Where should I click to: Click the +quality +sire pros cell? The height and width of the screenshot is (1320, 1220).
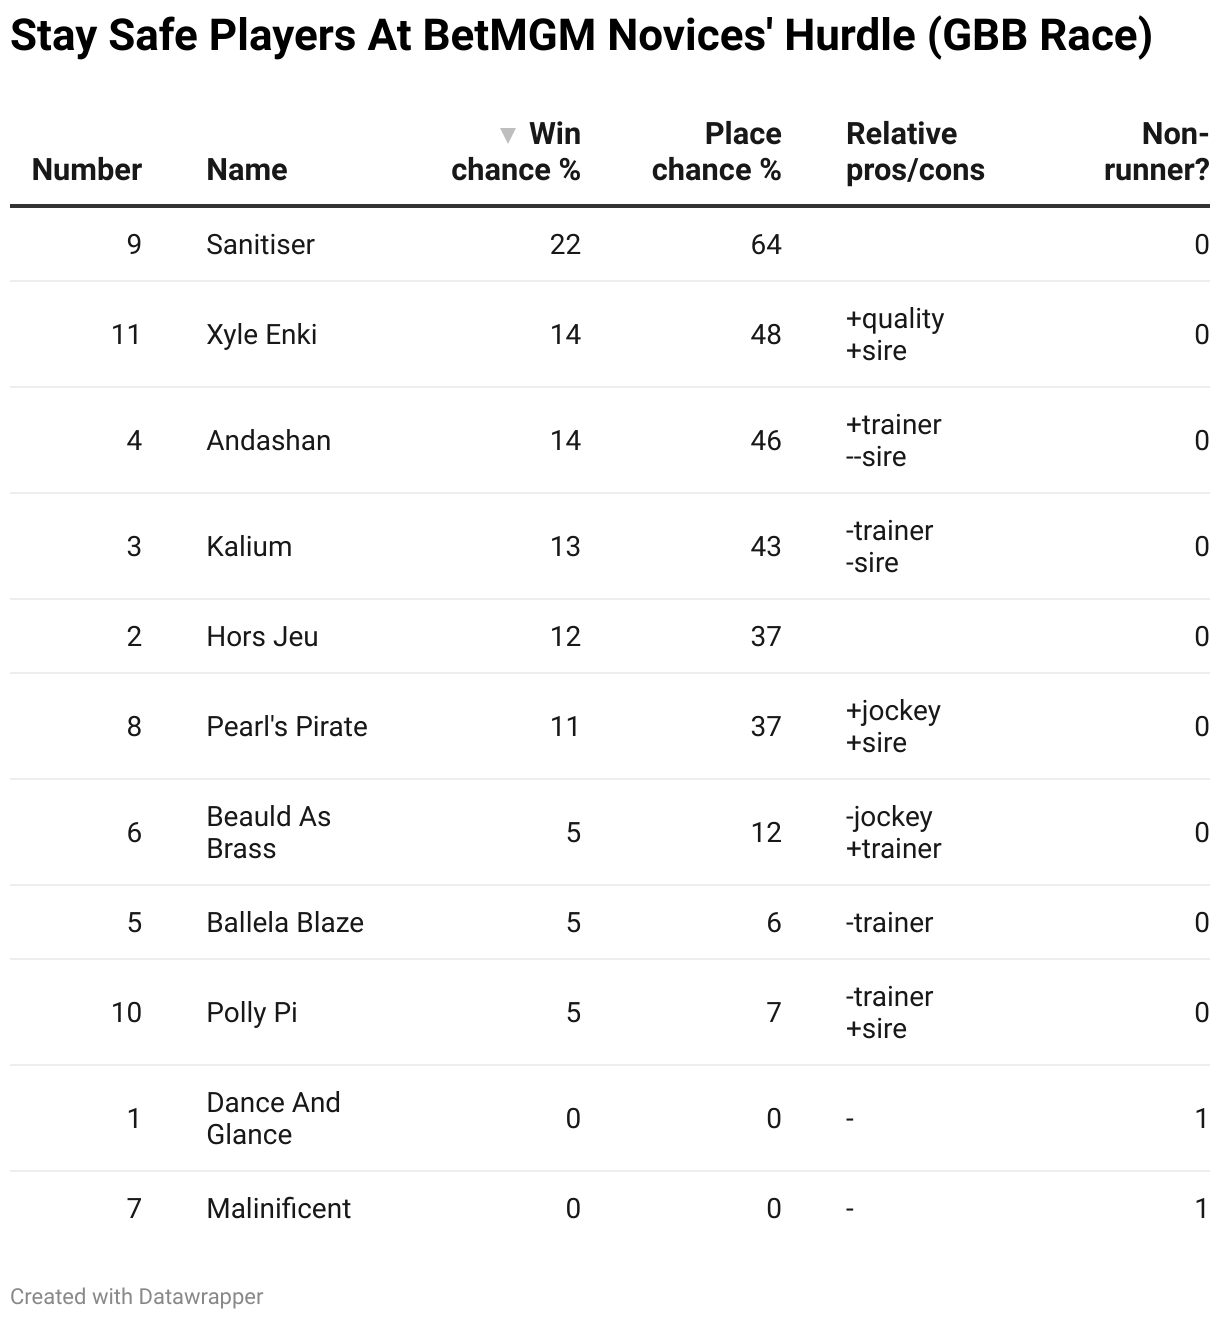[895, 335]
